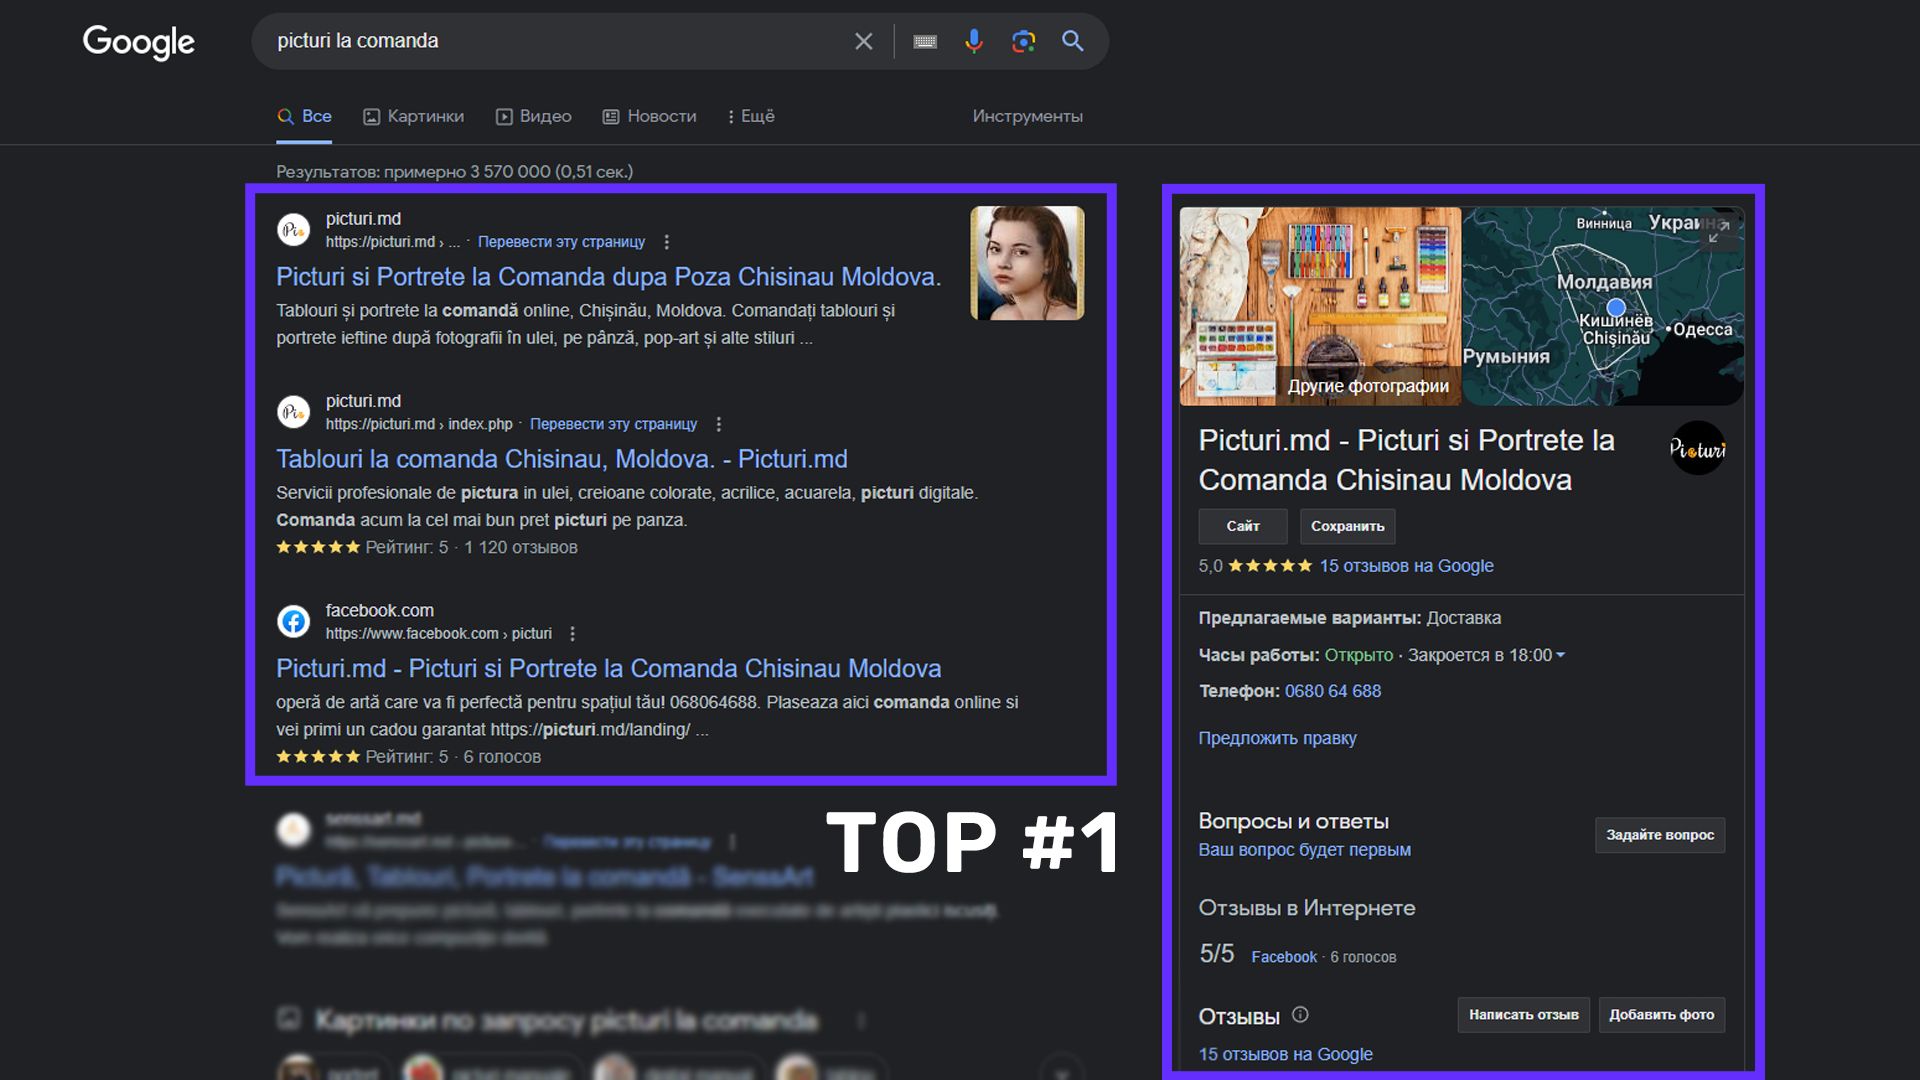Open Google Lens image search icon
Viewport: 1920px width, 1080px height.
point(1022,41)
